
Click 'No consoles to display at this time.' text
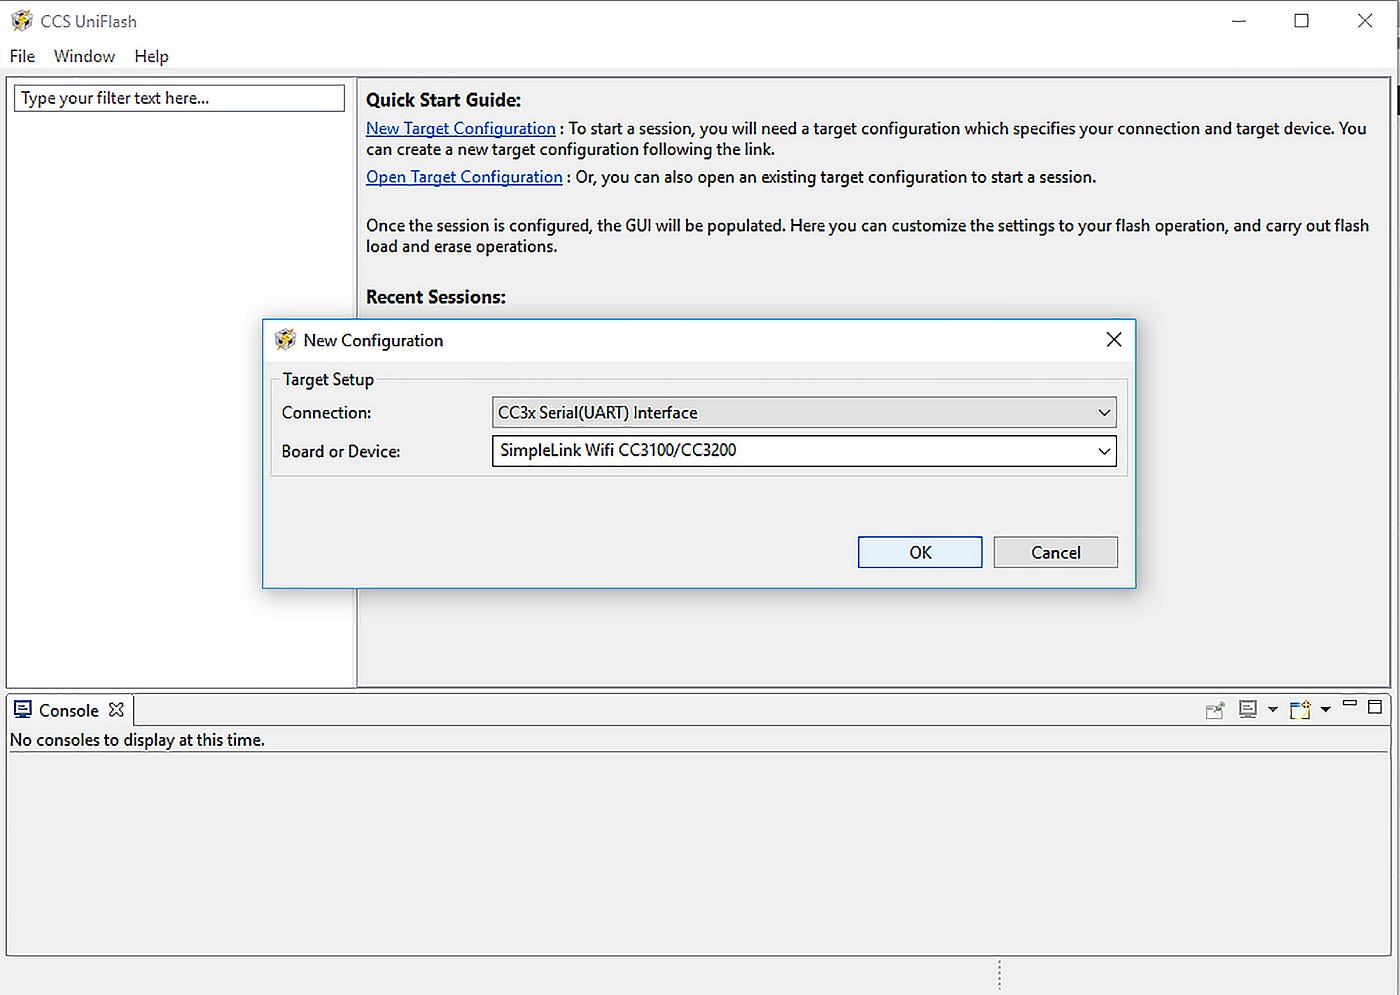137,740
